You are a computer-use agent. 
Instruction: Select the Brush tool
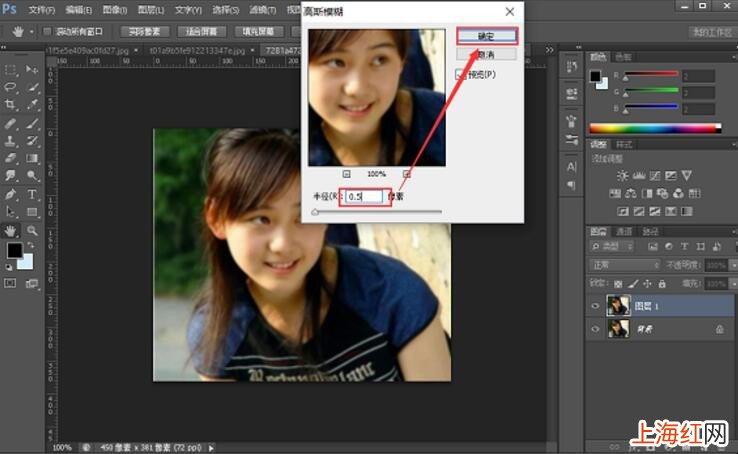[32, 124]
